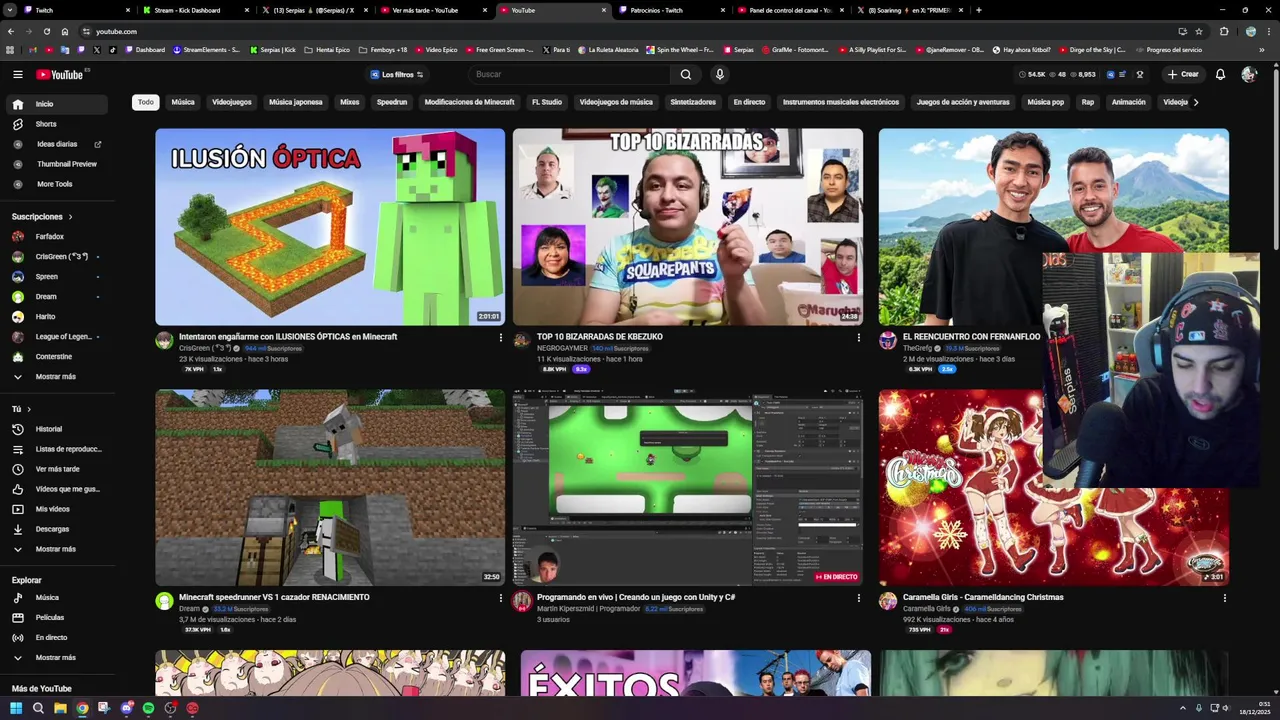Select Modificaciones de Minecraft chip
This screenshot has height=720, width=1280.
469,102
